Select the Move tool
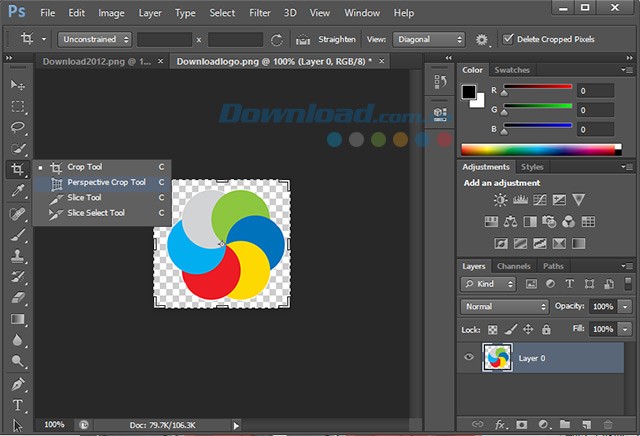The image size is (640, 436). pyautogui.click(x=18, y=85)
